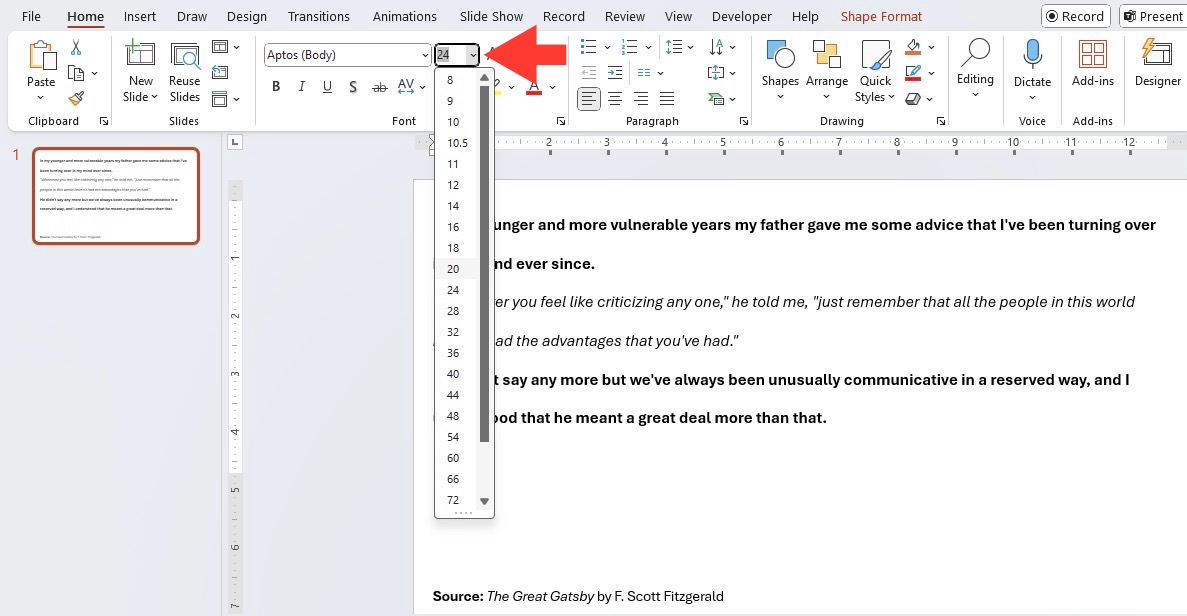The image size is (1187, 616).
Task: Start Dictate with the microphone
Action: (x=1033, y=70)
